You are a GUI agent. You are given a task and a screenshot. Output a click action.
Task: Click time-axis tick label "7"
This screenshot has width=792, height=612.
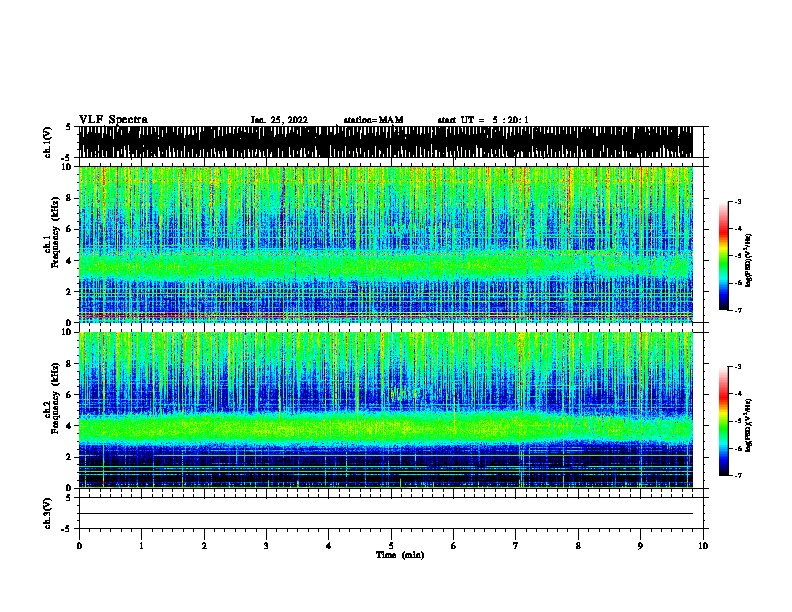516,546
